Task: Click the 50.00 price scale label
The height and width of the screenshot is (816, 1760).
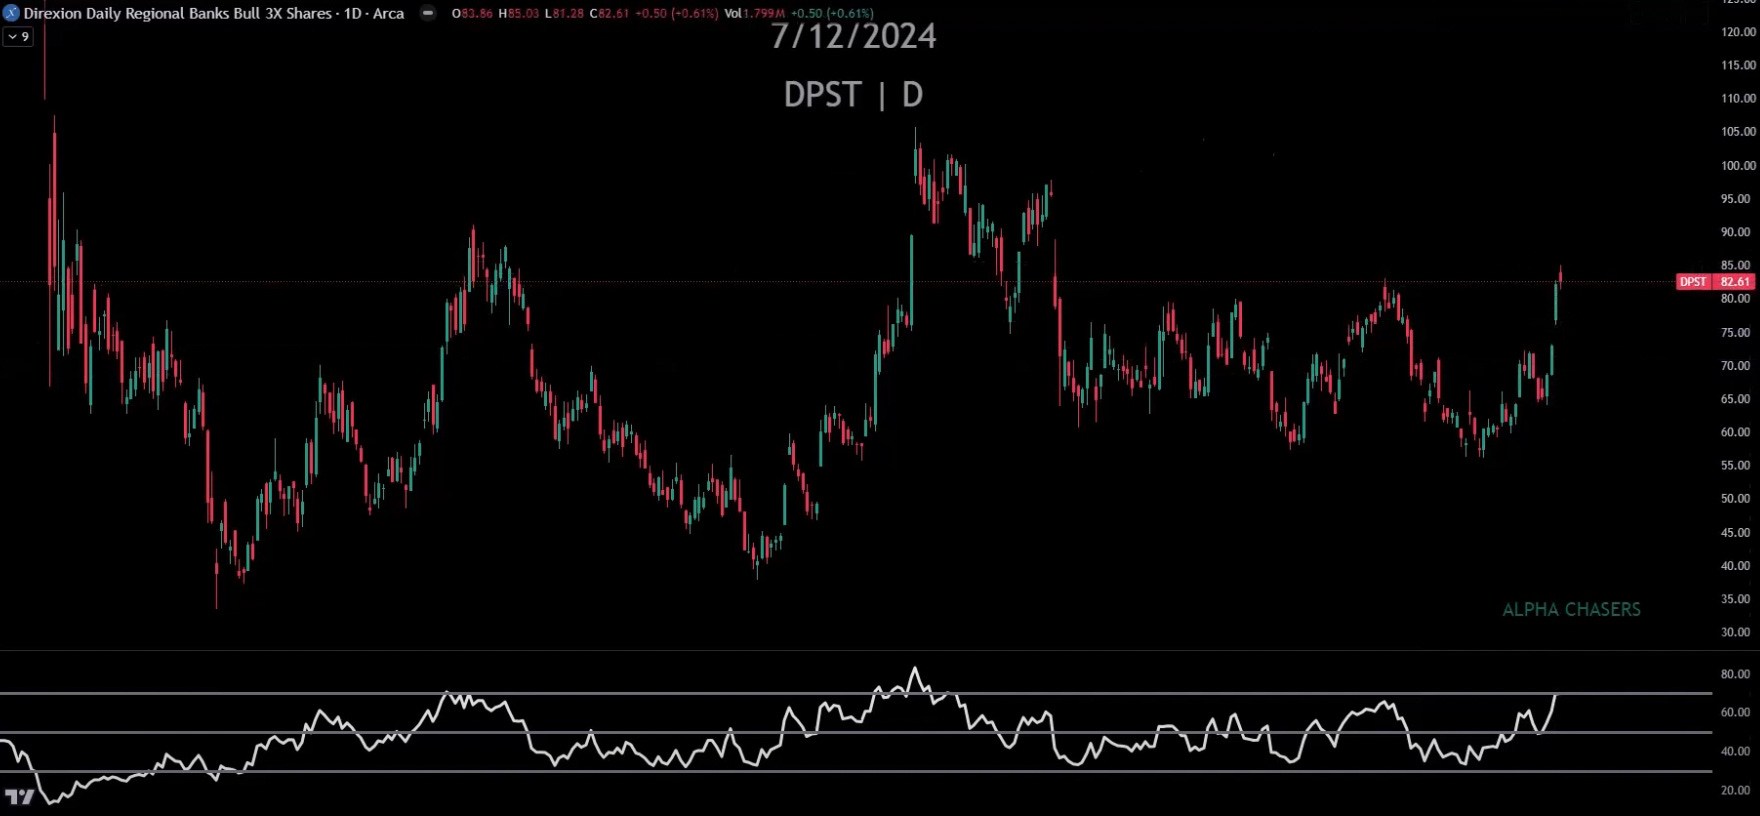Action: click(1735, 499)
